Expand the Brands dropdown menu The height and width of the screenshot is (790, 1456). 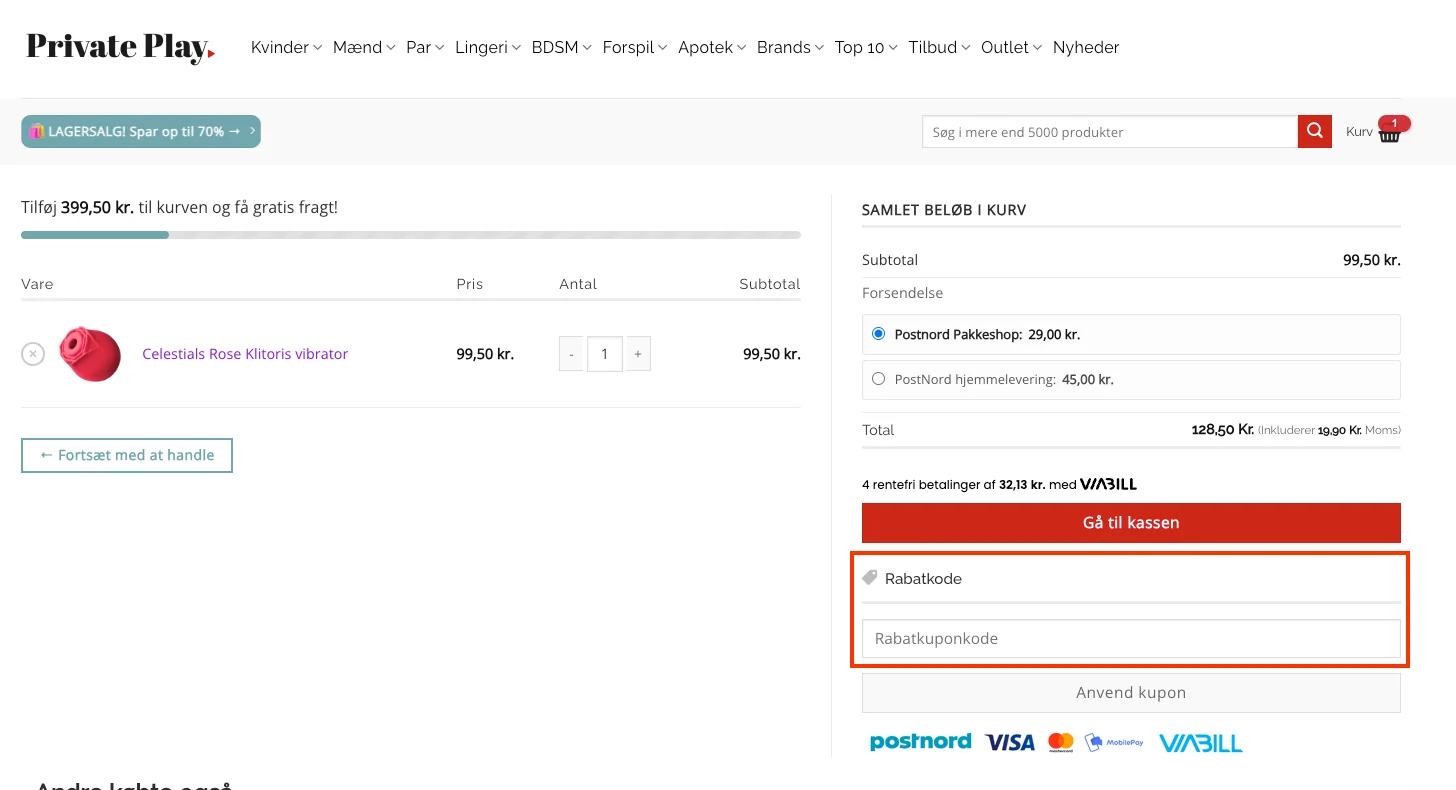click(x=789, y=47)
